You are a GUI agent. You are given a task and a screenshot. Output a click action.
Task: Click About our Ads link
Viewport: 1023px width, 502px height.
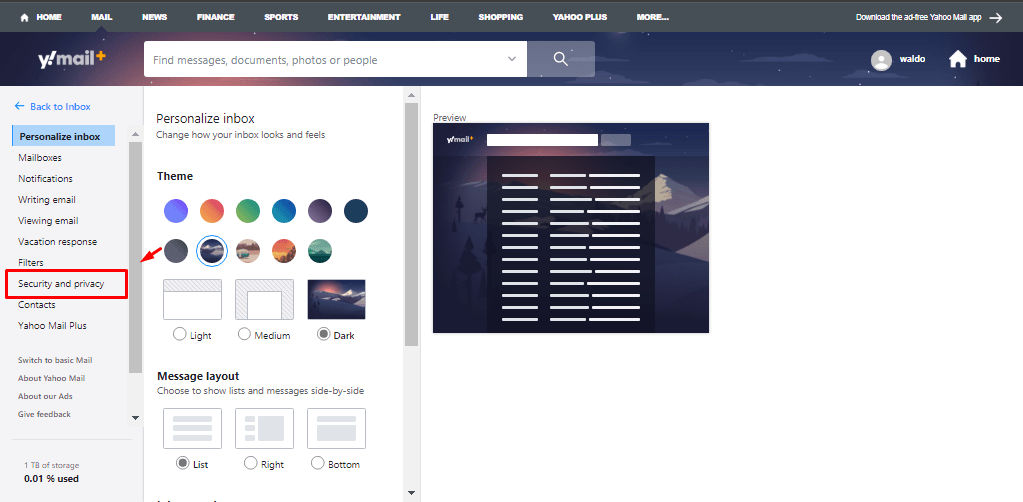click(x=45, y=396)
